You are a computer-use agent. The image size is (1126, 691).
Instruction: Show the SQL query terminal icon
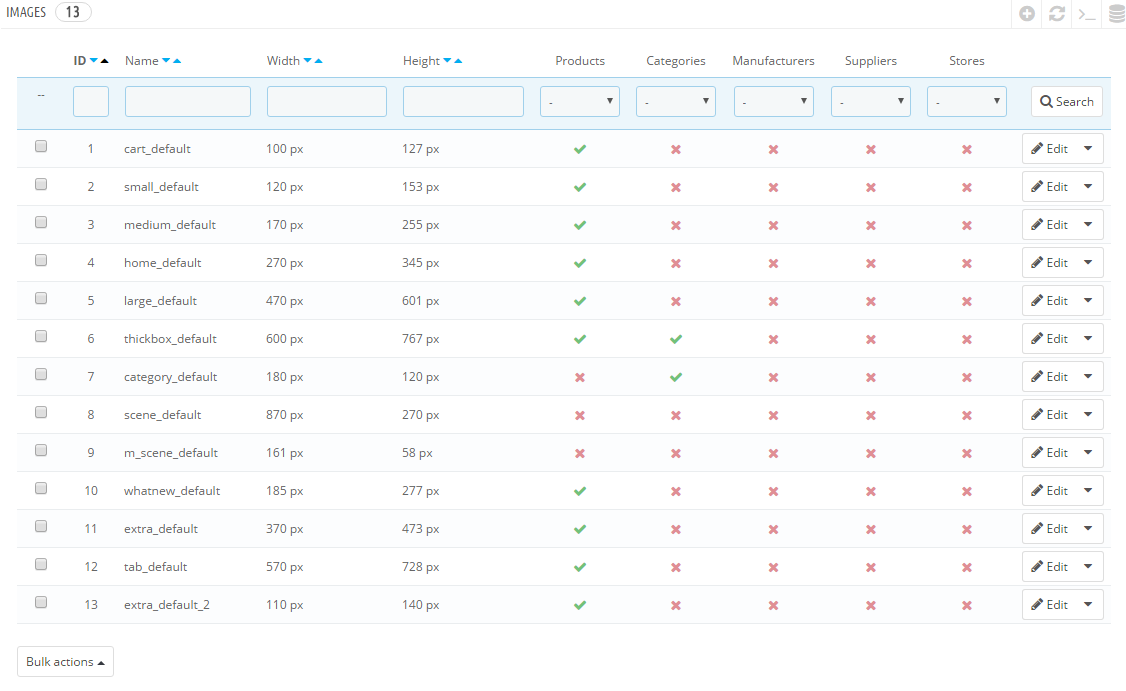click(x=1086, y=14)
